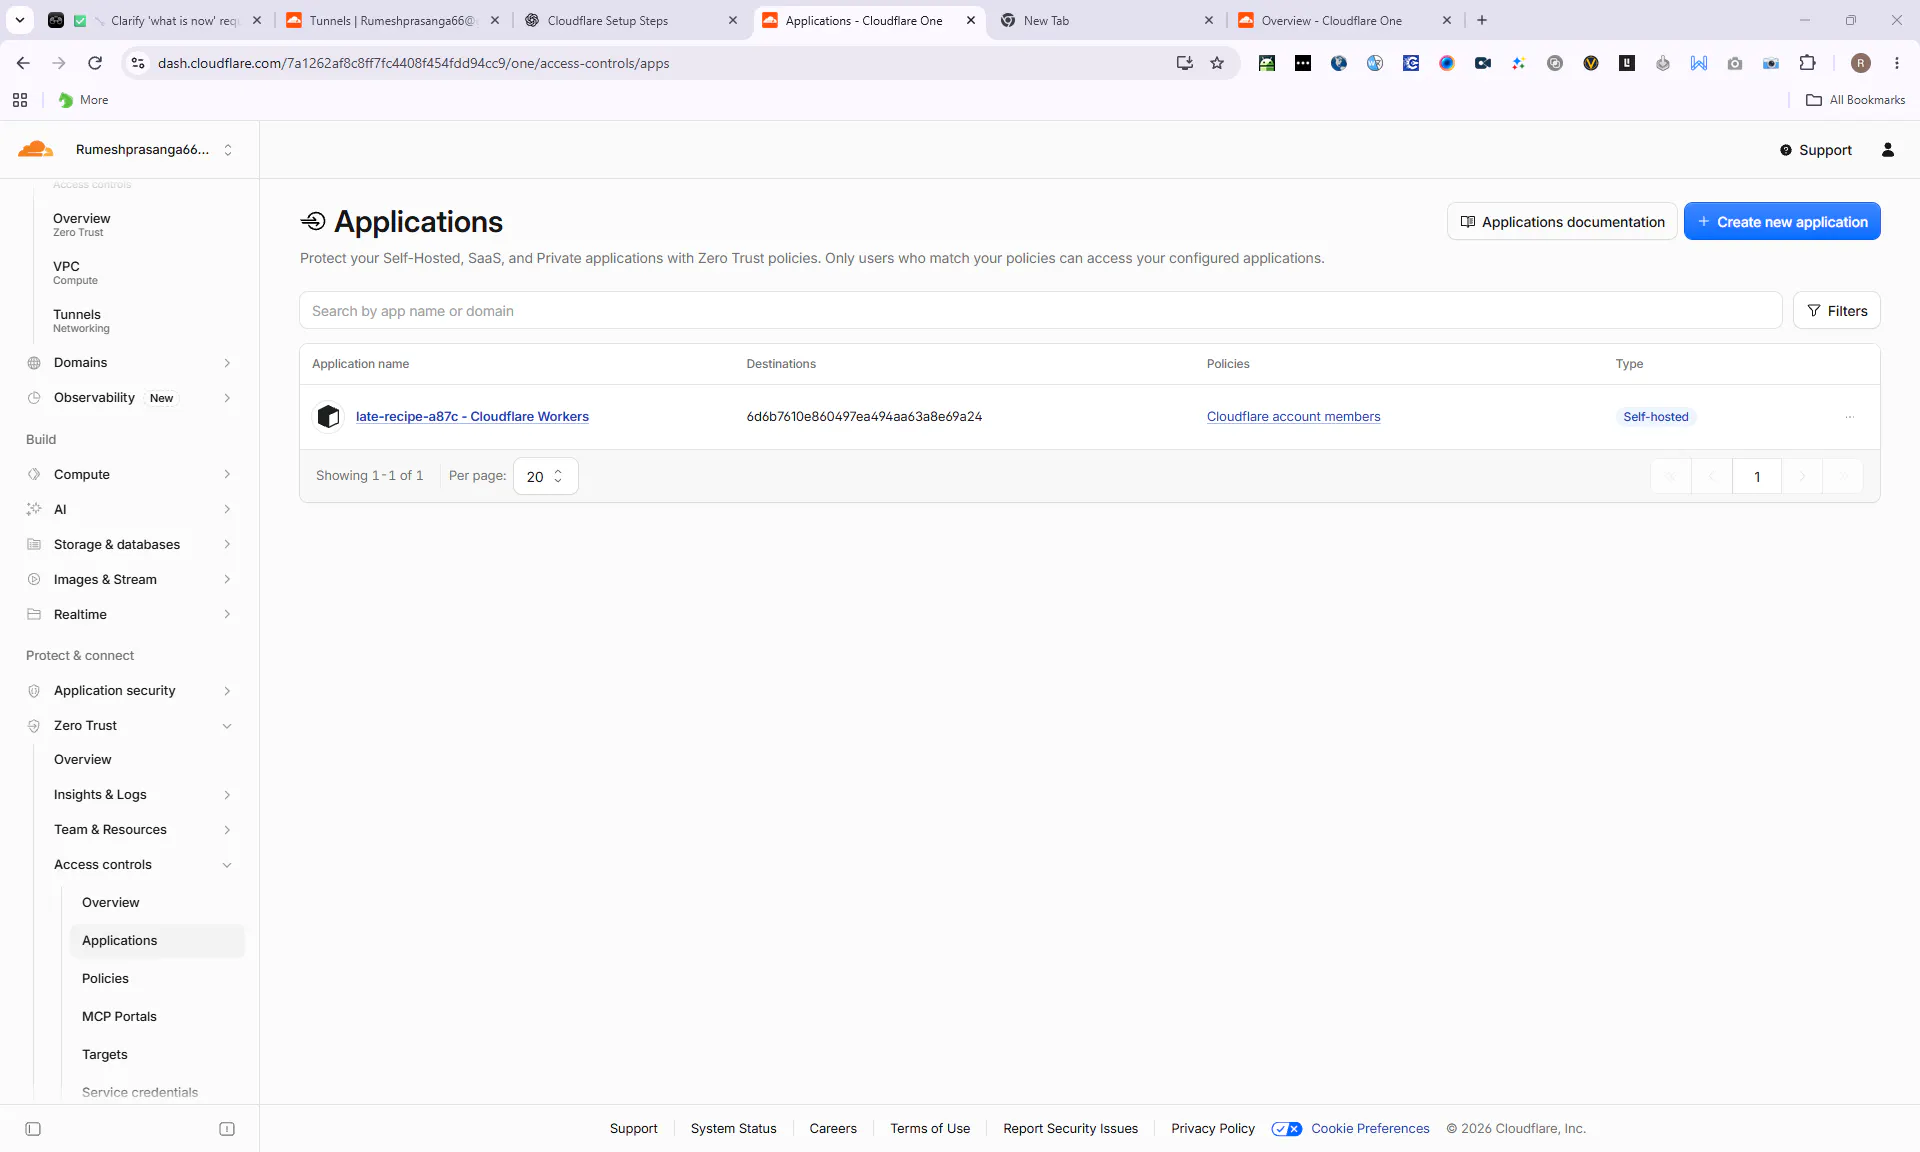Image resolution: width=1920 pixels, height=1152 pixels.
Task: Click the Support link in top bar
Action: [x=1815, y=150]
